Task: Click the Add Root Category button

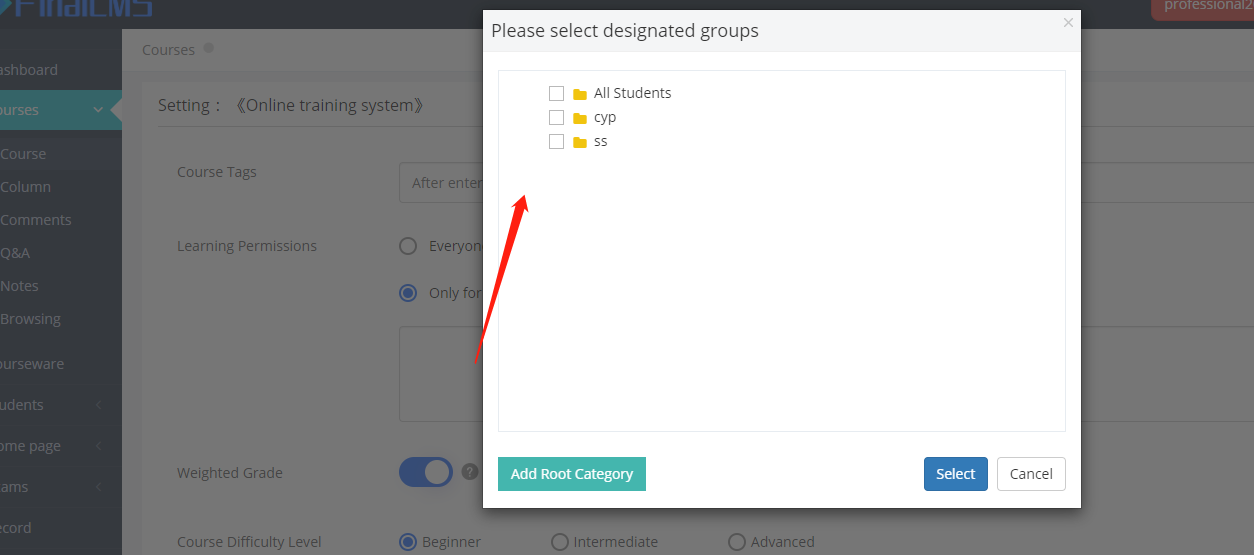Action: coord(572,474)
